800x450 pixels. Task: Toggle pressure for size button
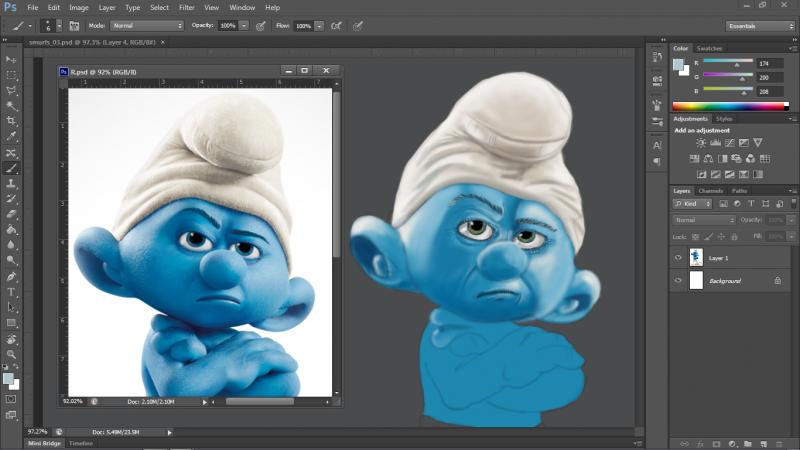click(358, 26)
